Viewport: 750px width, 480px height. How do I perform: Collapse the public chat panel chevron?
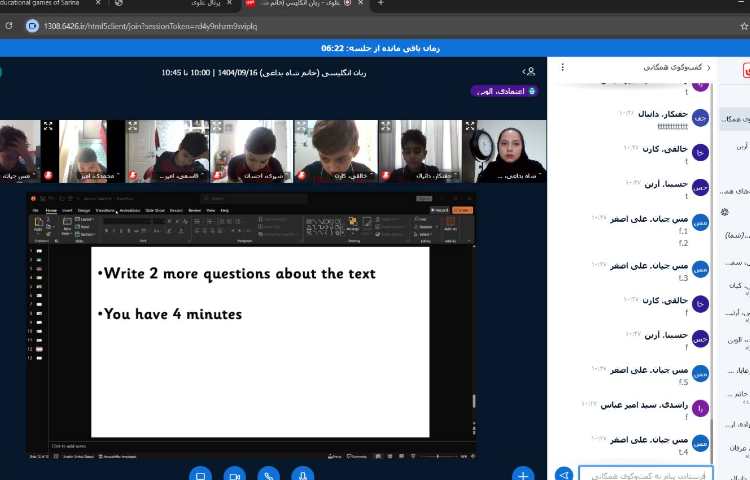(709, 67)
